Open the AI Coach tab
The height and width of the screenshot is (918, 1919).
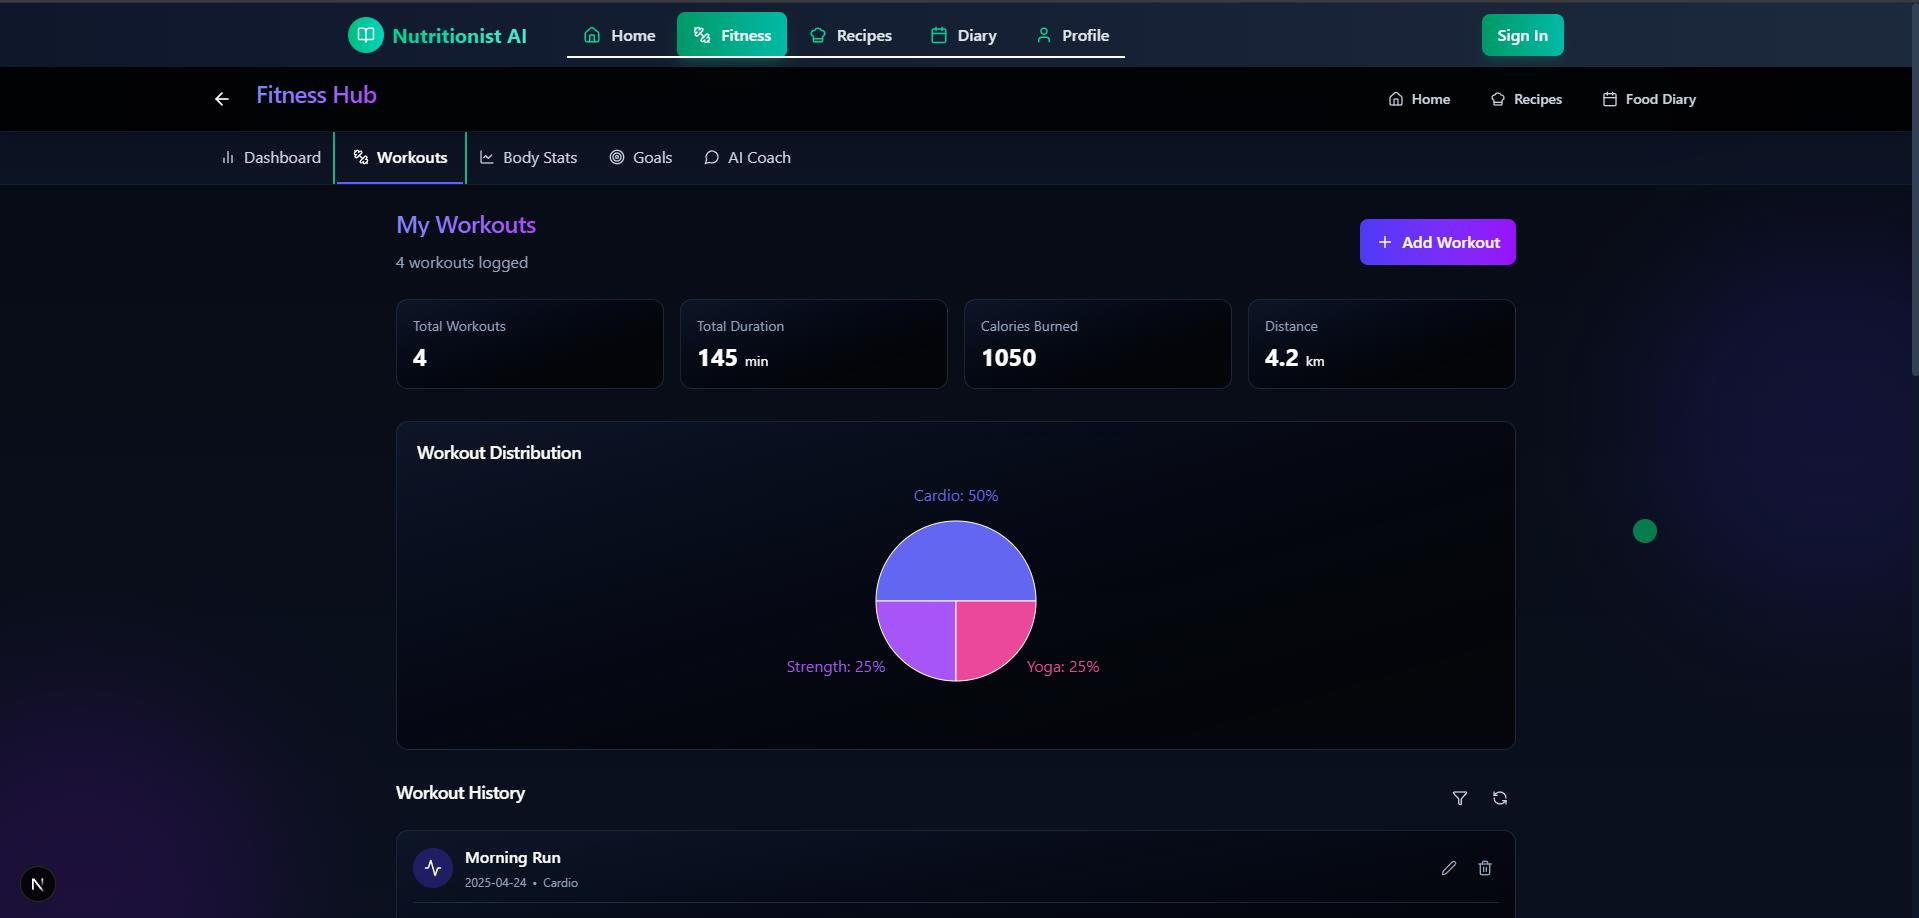[x=747, y=158]
